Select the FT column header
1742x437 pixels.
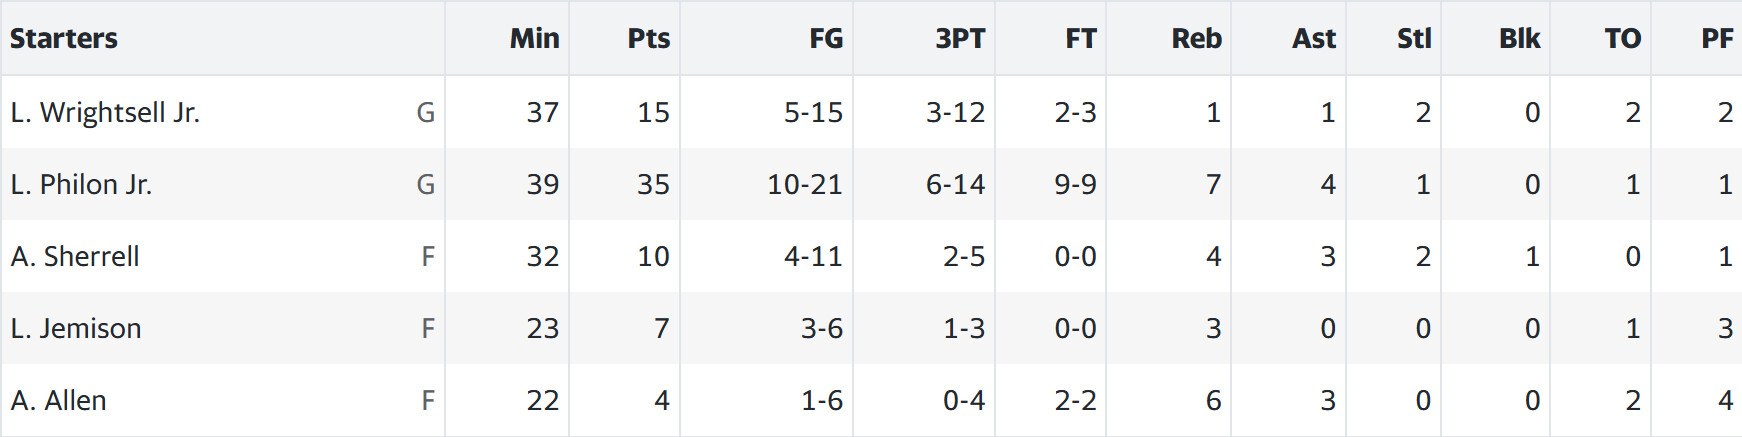pyautogui.click(x=1080, y=38)
